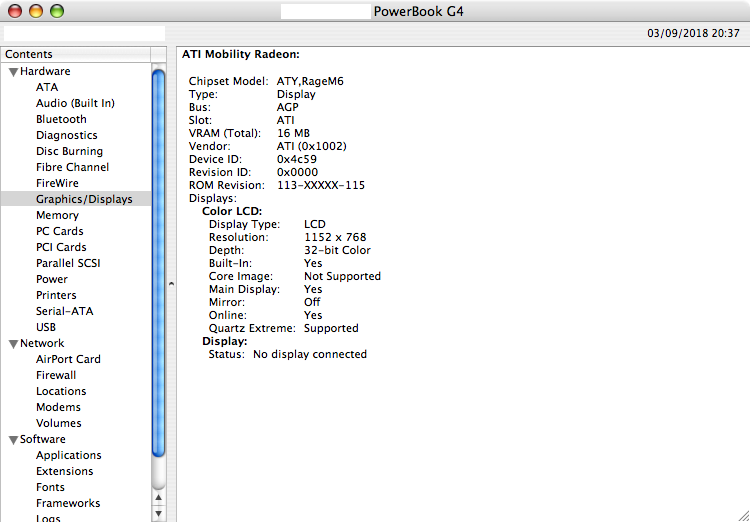The image size is (750, 522).
Task: Select Printers in the sidebar
Action: [x=56, y=295]
